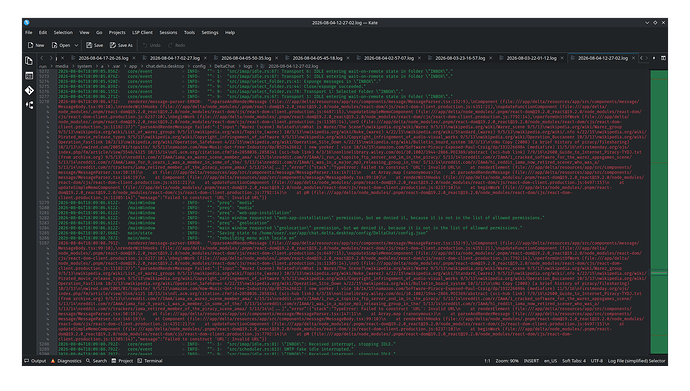This screenshot has width=690, height=391.
Task: Switch to 2026-08-03-22-01-12.log tab
Action: 531,58
